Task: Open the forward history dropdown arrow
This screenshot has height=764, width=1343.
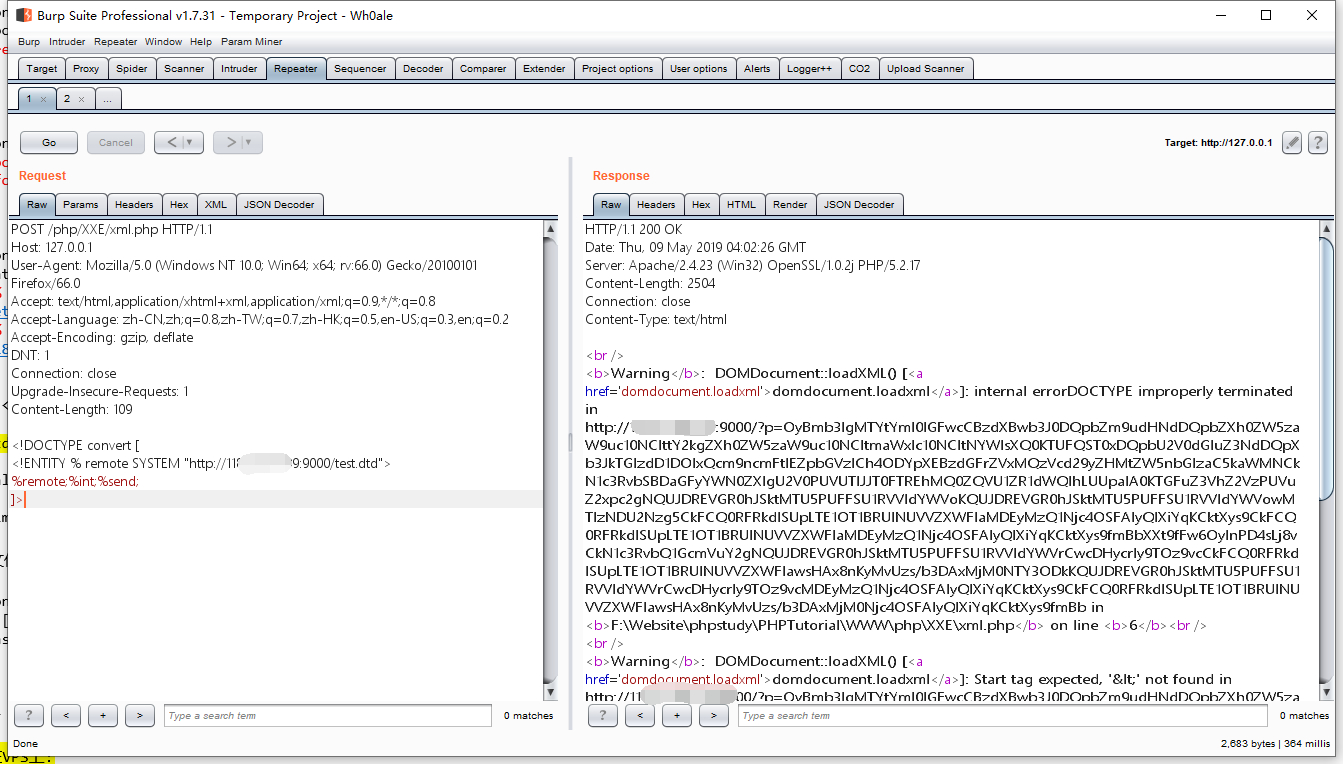Action: [x=249, y=143]
